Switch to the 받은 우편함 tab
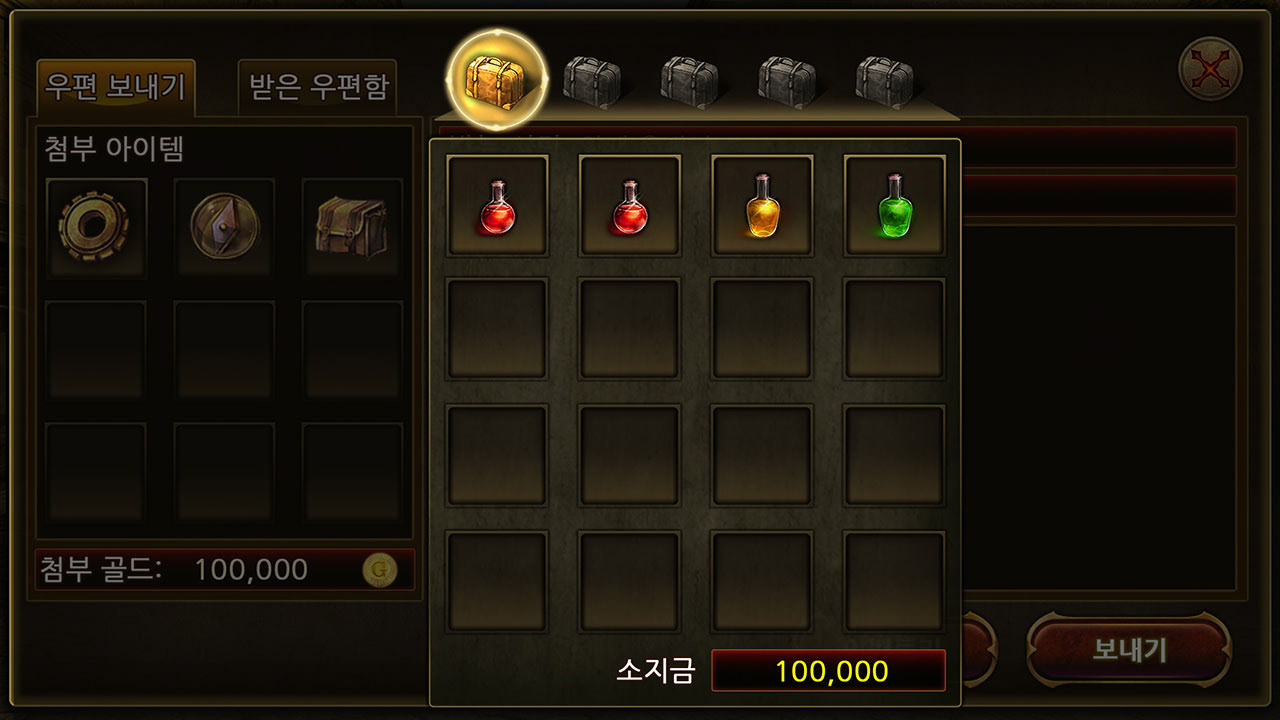Viewport: 1280px width, 720px height. (x=317, y=87)
